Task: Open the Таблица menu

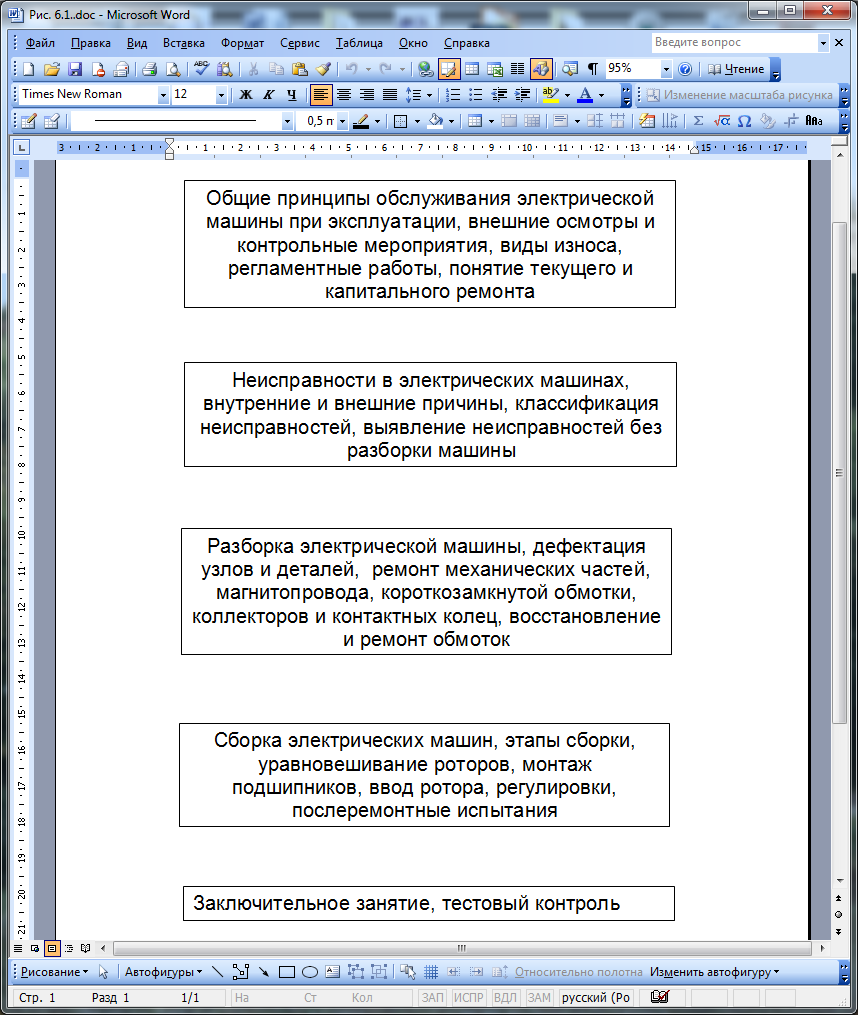Action: click(359, 43)
